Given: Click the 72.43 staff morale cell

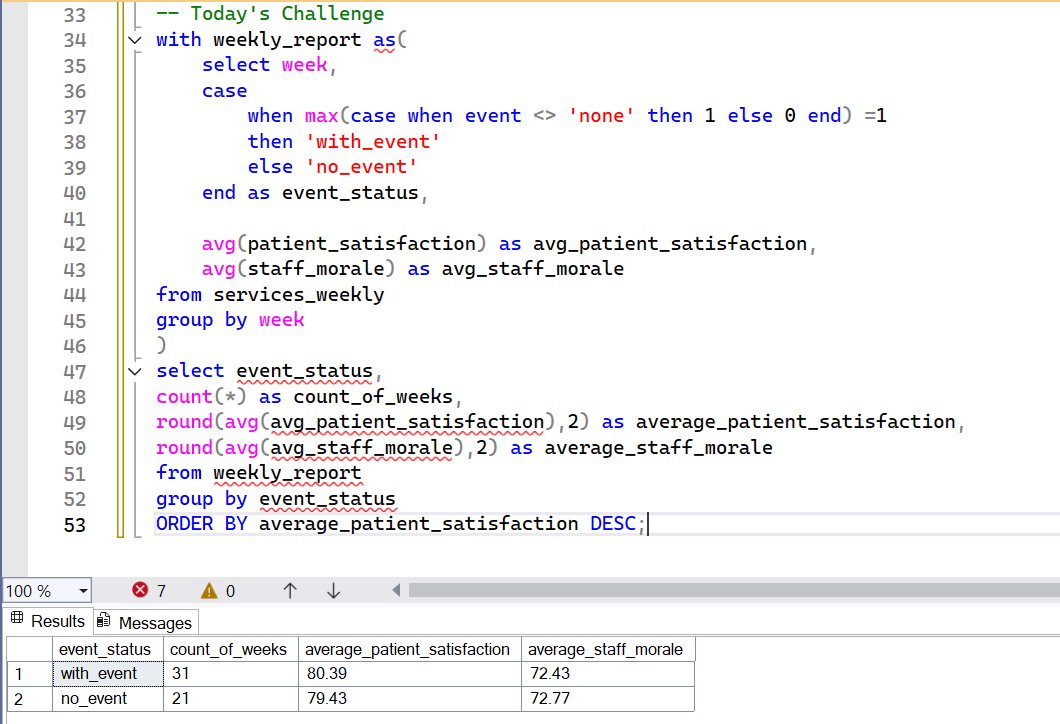Looking at the screenshot, I should 608,673.
